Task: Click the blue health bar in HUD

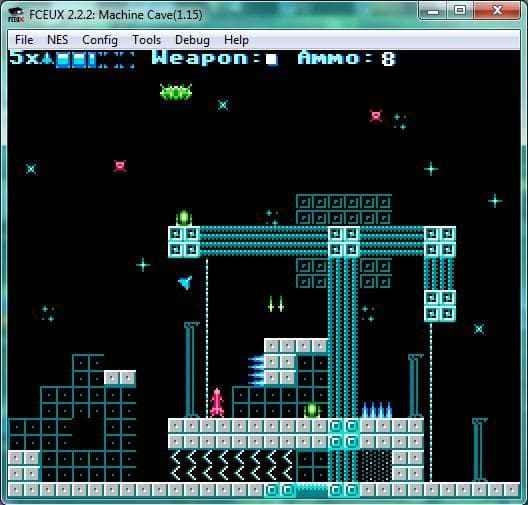Action: (x=96, y=60)
